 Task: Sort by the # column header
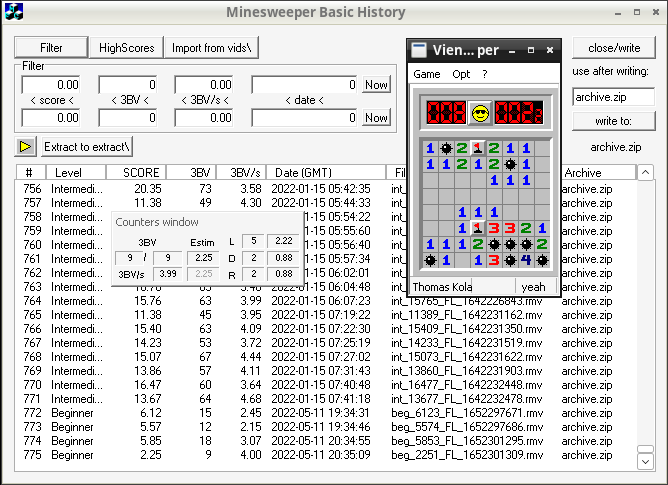(31, 173)
